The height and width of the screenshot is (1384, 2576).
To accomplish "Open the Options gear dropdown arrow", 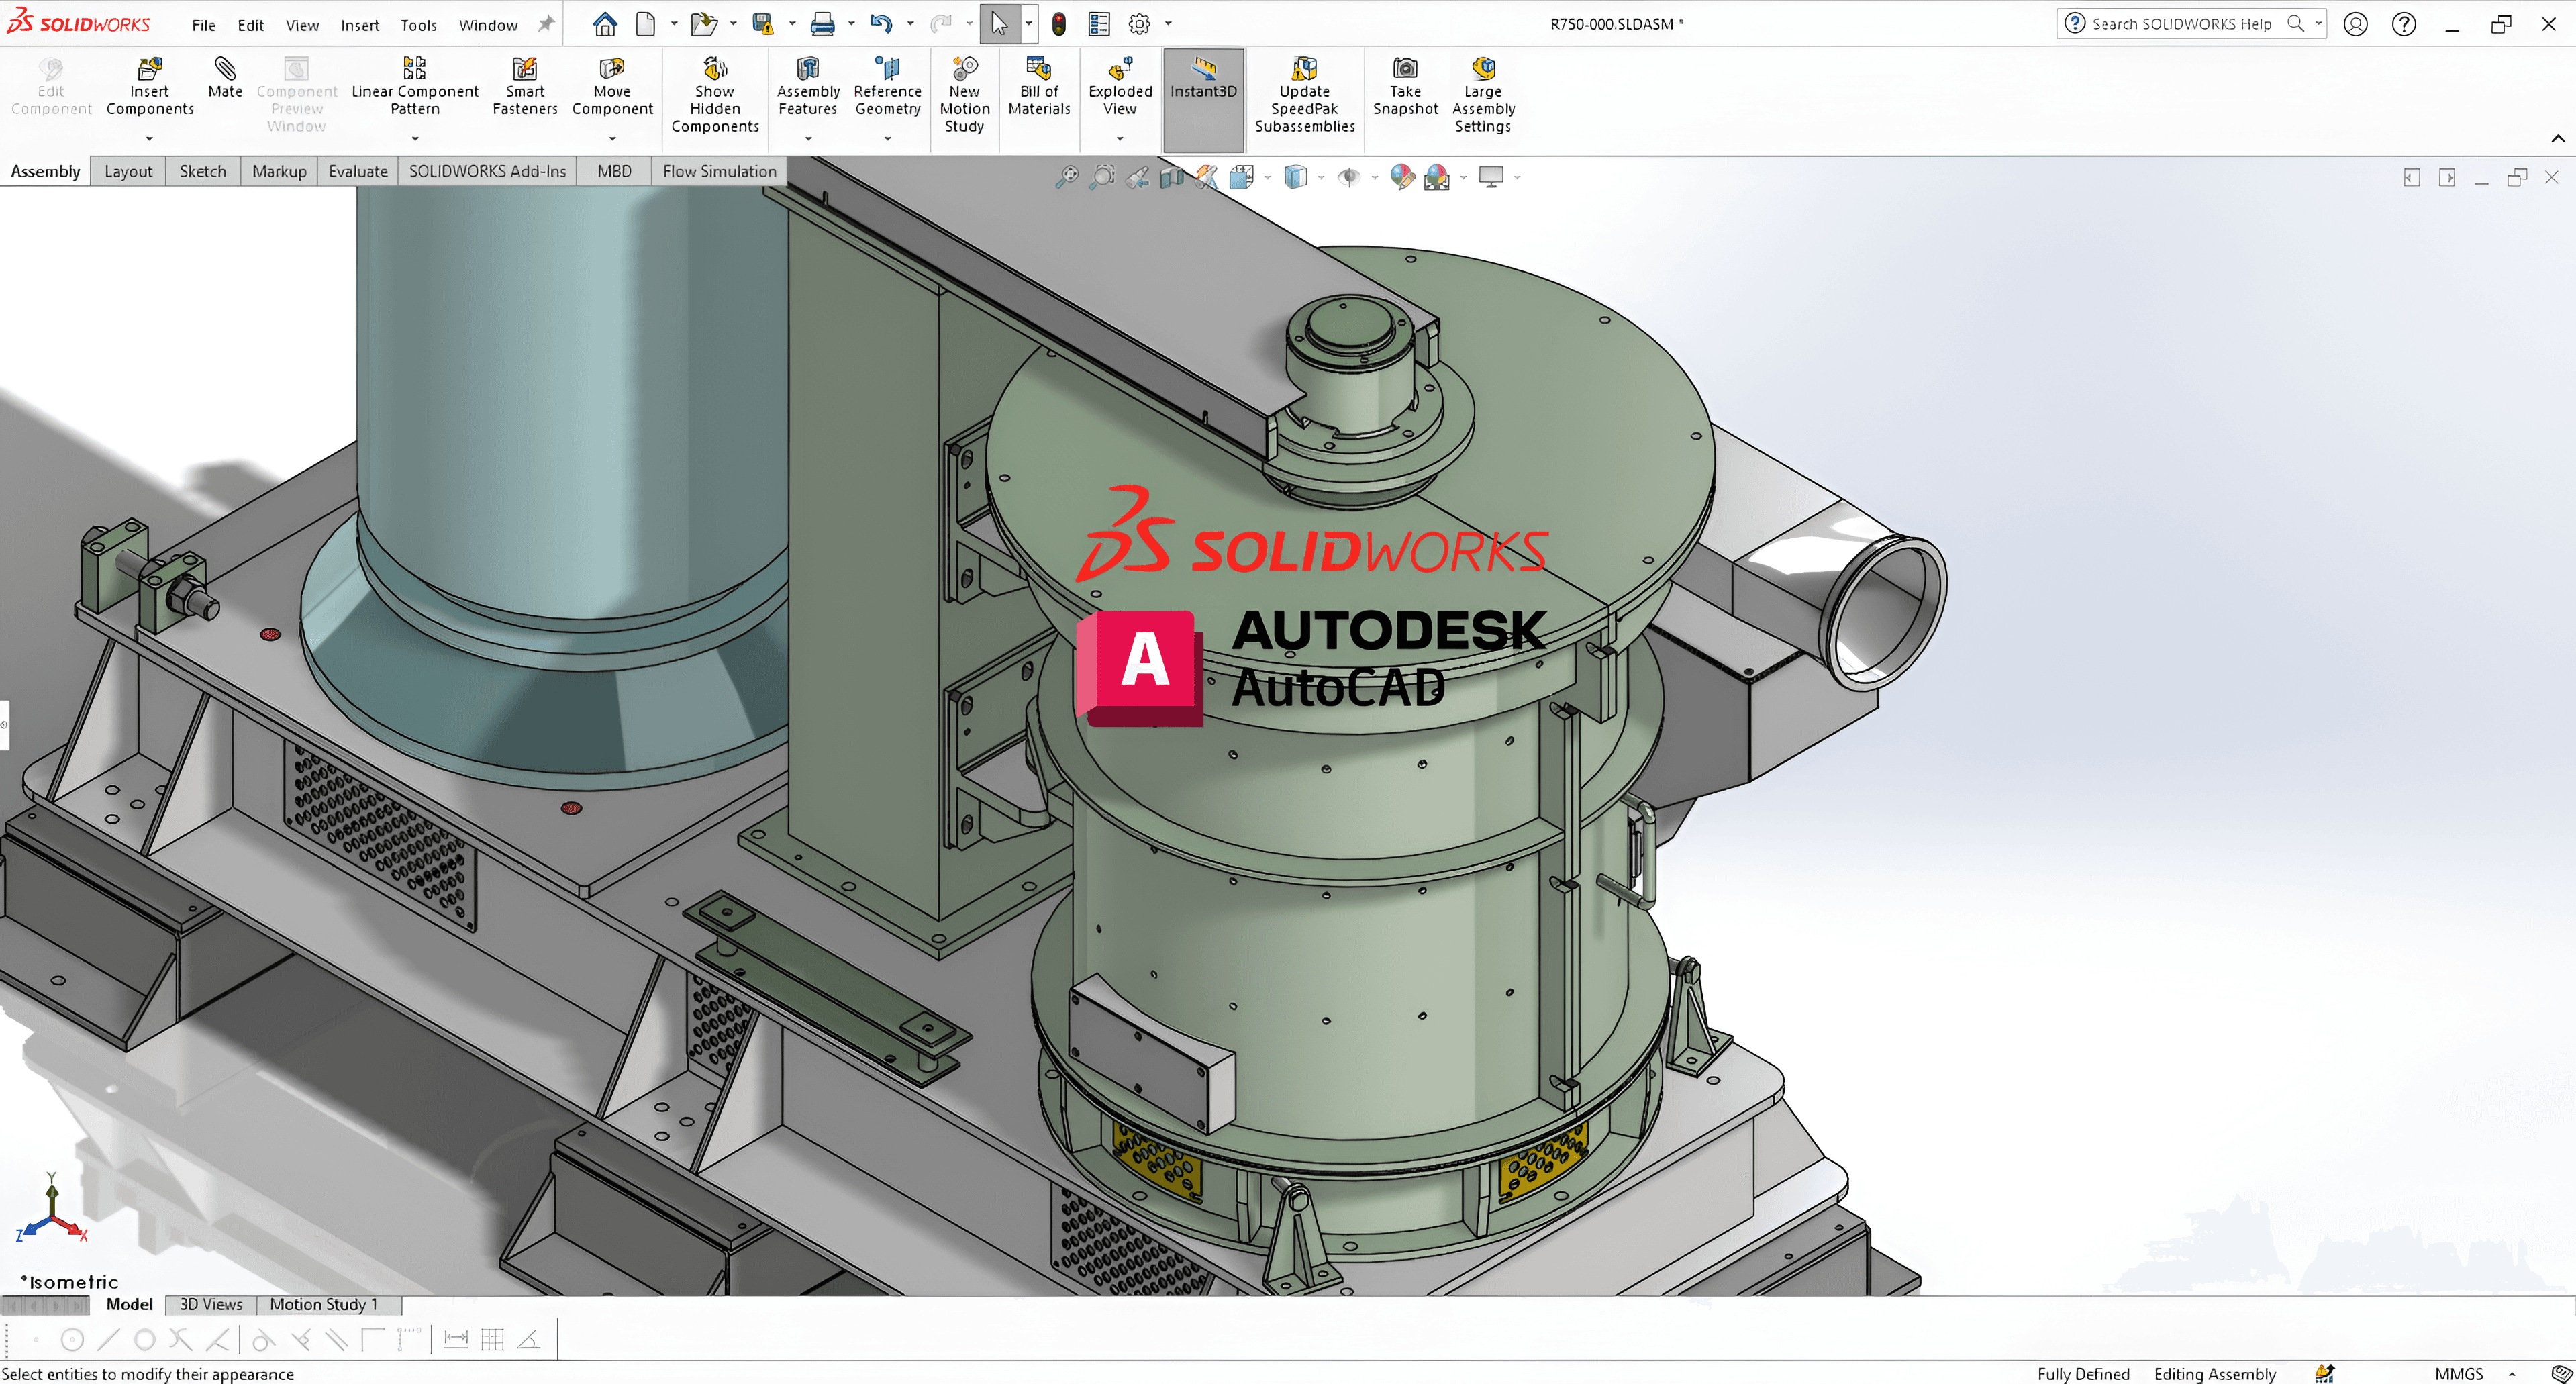I will pyautogui.click(x=1168, y=24).
